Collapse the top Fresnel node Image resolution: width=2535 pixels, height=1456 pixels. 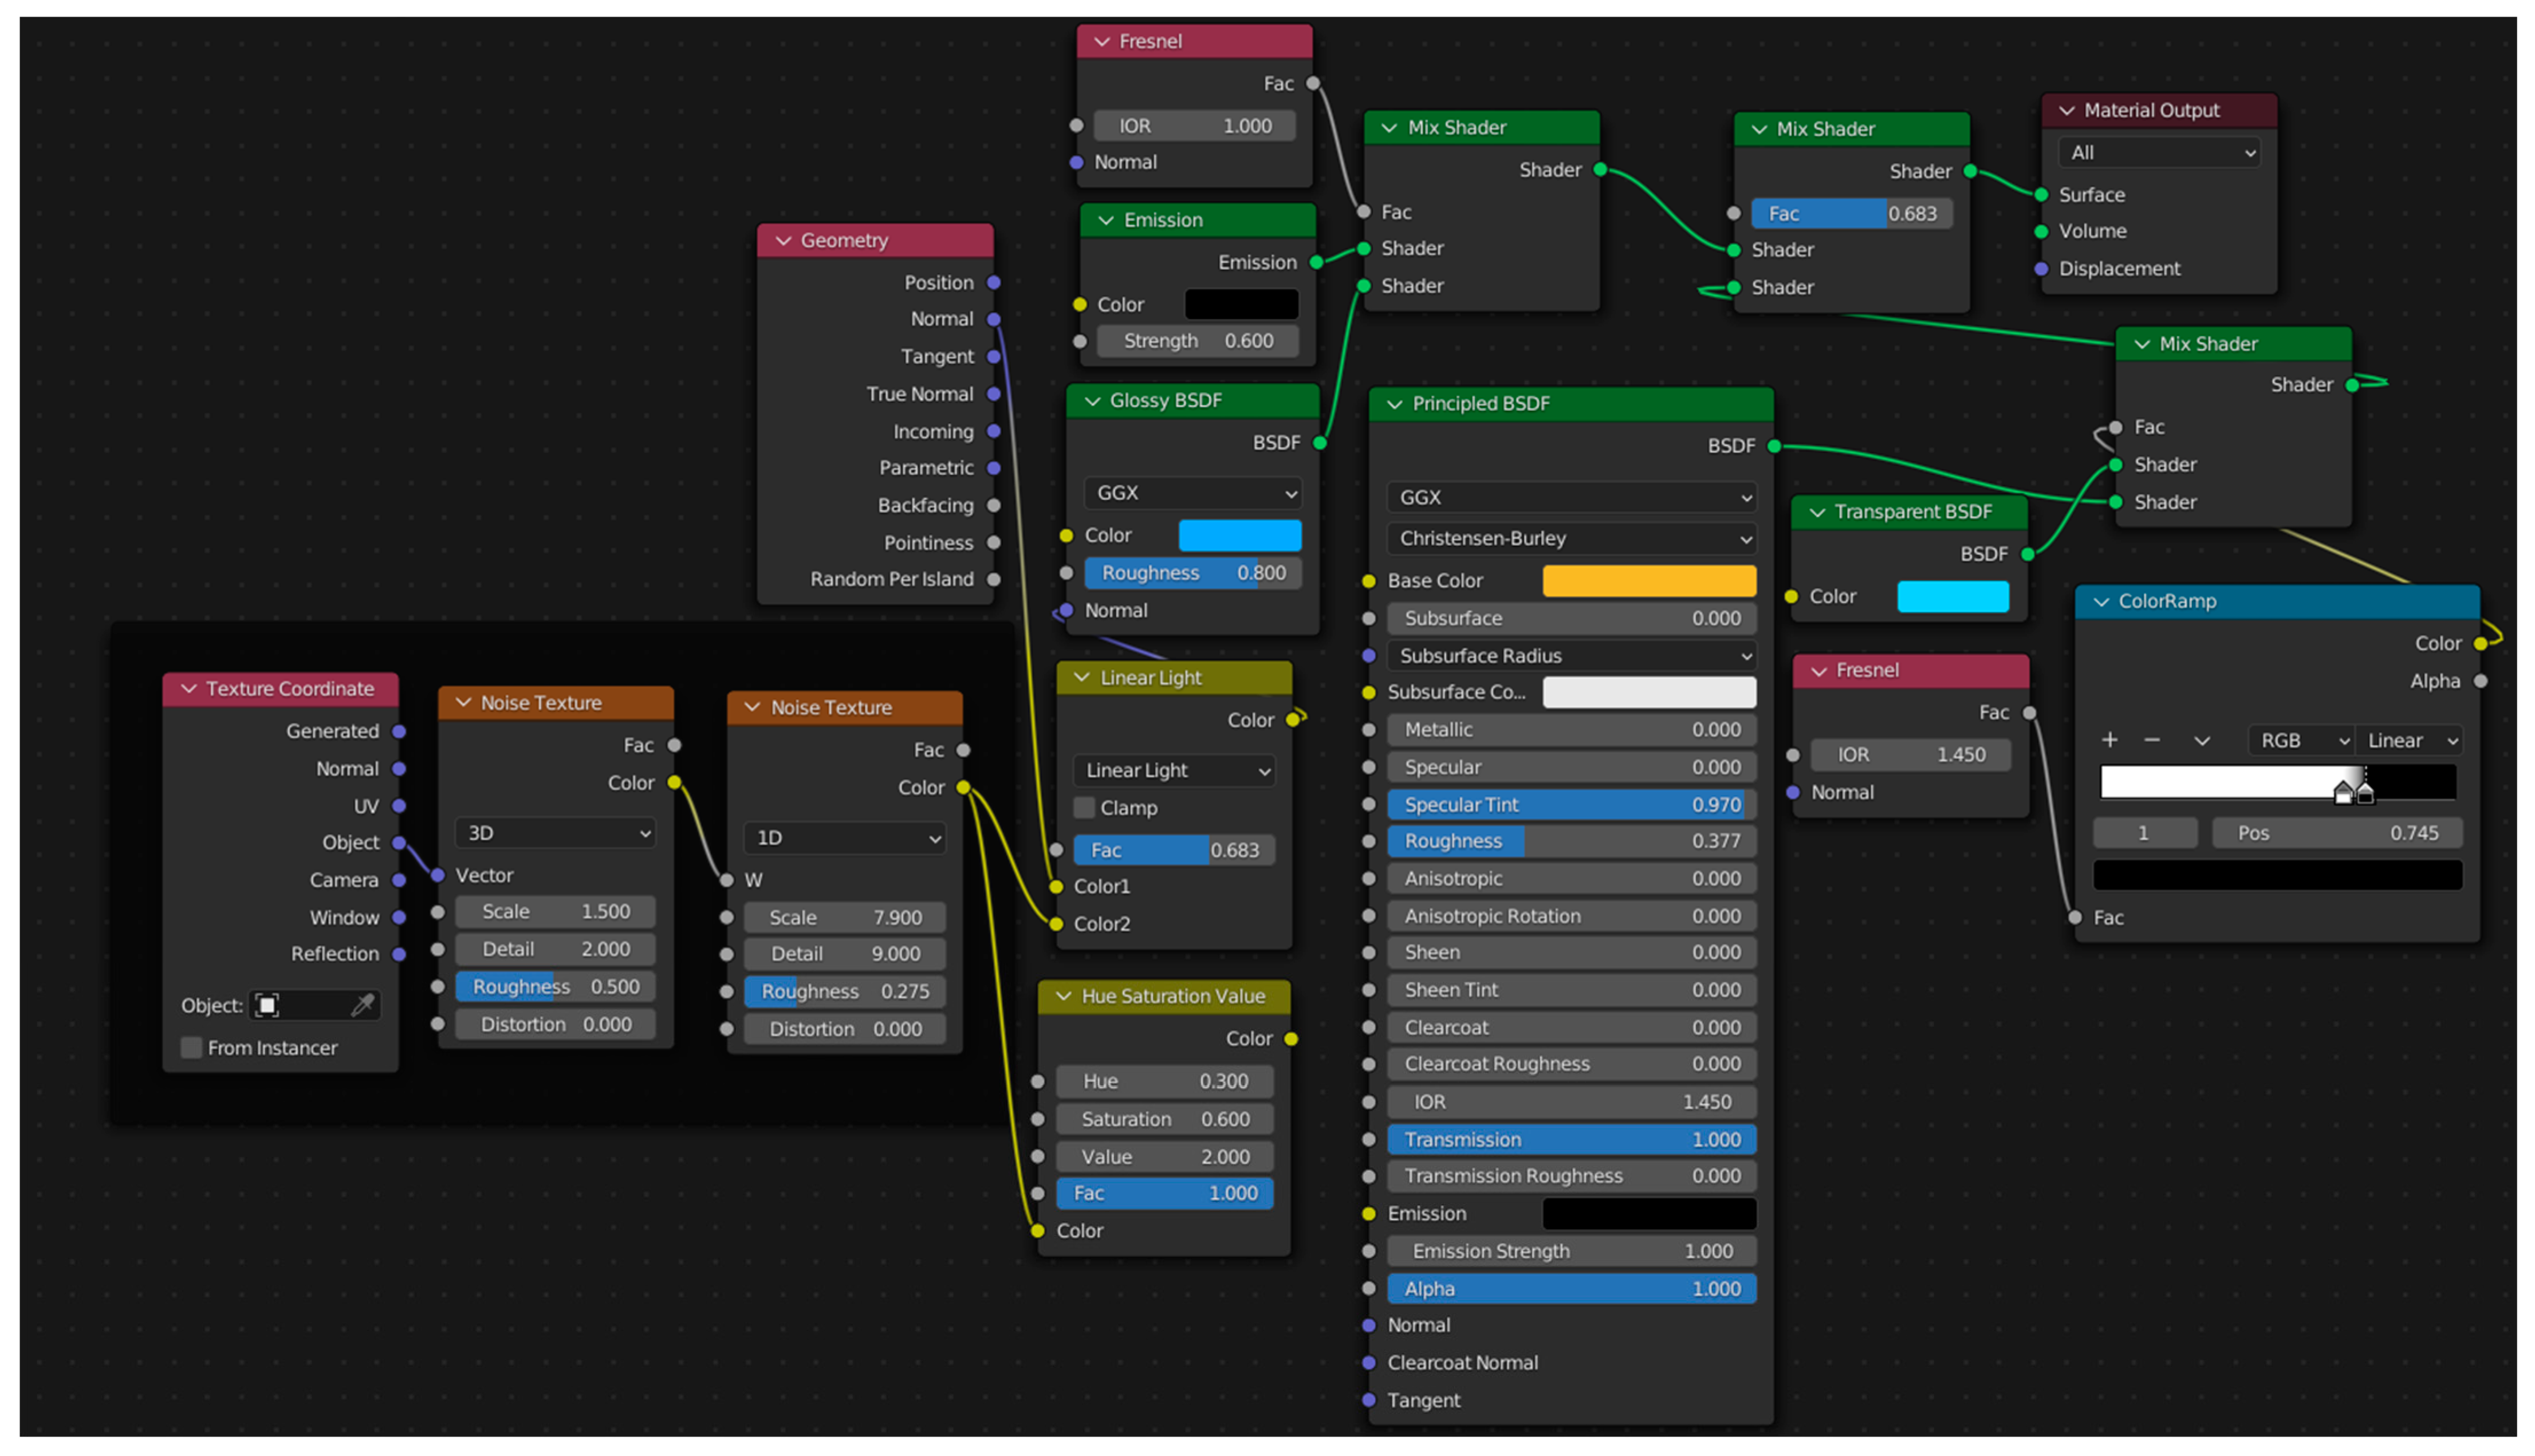[1102, 41]
